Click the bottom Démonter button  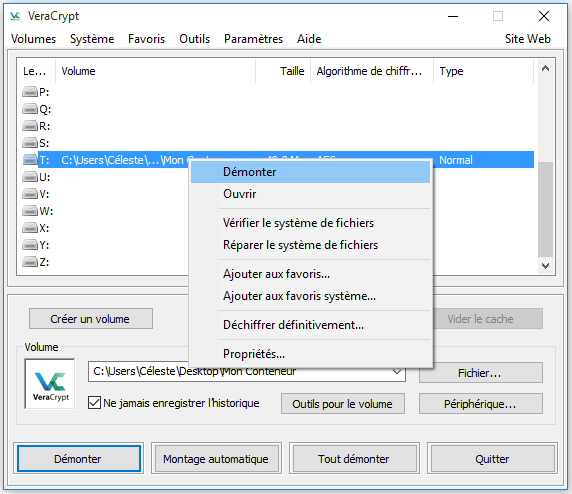tap(78, 459)
